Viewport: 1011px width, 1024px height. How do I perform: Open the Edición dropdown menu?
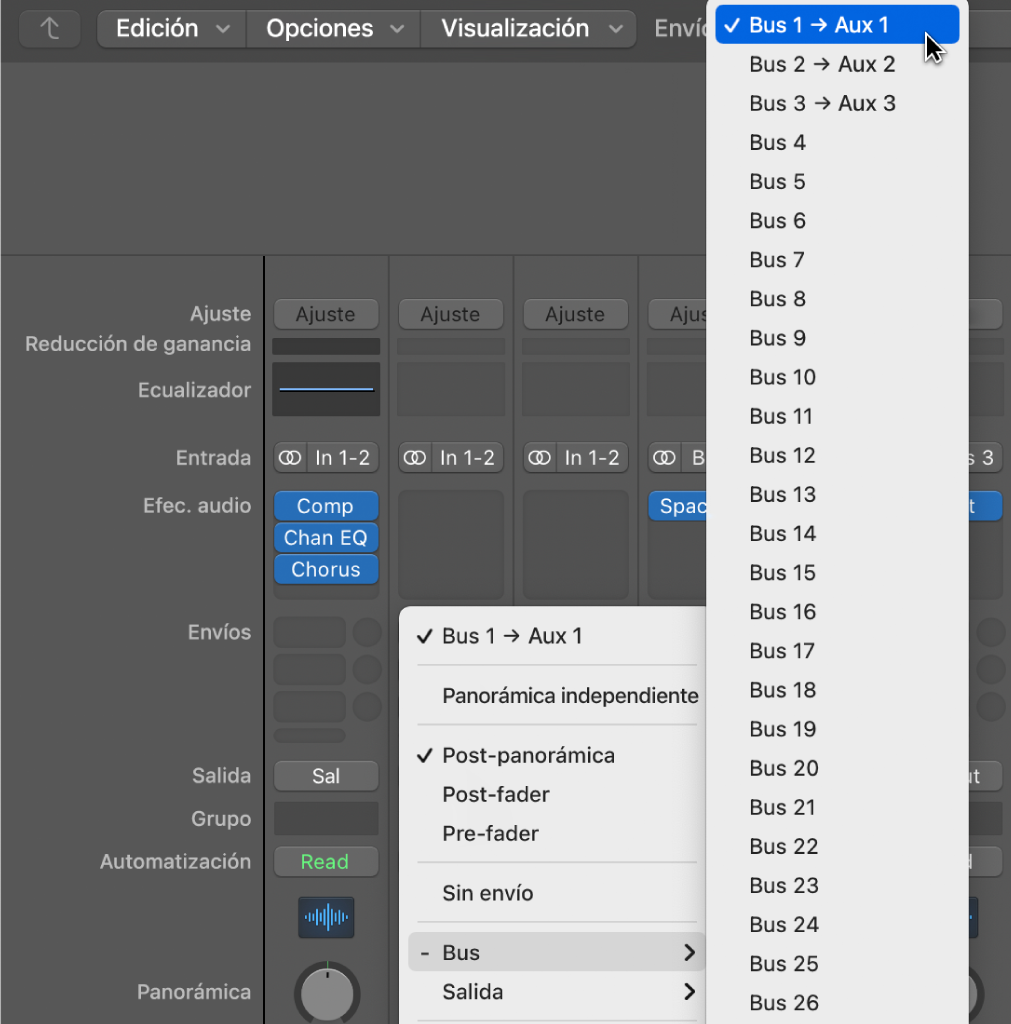click(x=172, y=29)
